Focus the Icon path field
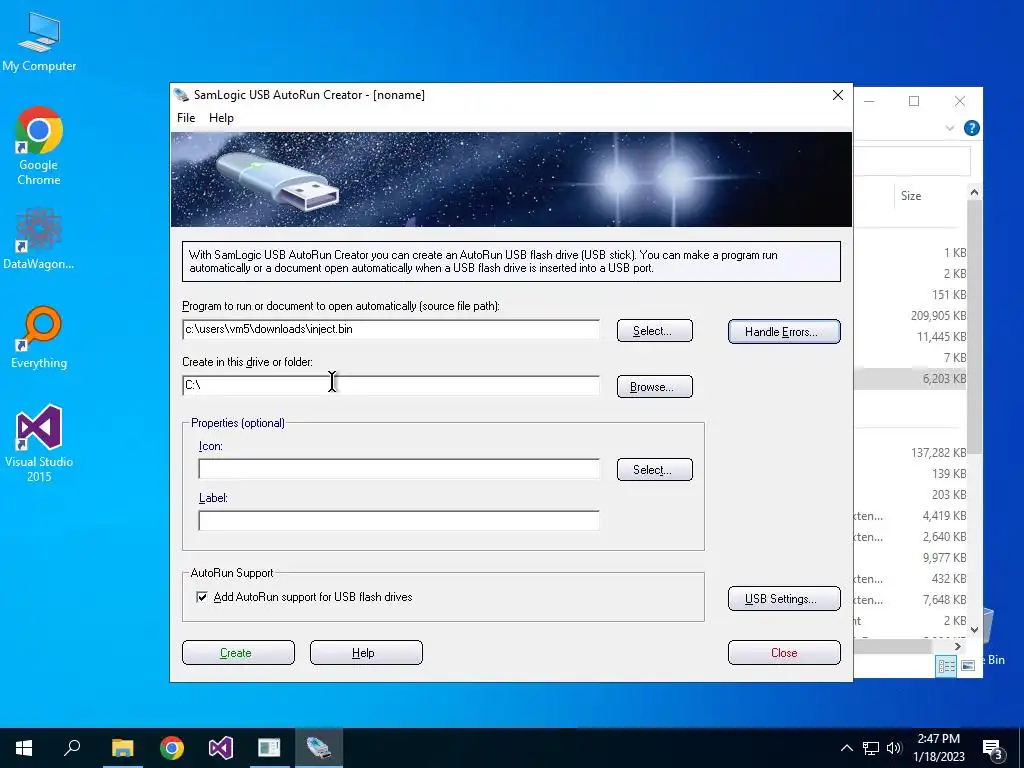The width and height of the screenshot is (1024, 768). point(399,468)
